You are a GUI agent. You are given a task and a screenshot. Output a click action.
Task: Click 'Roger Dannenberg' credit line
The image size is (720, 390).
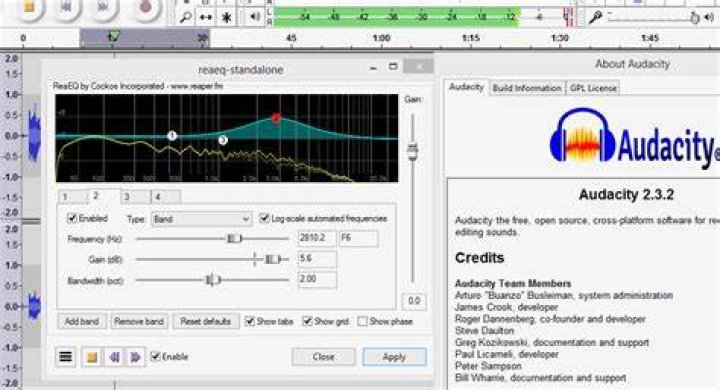pyautogui.click(x=550, y=319)
